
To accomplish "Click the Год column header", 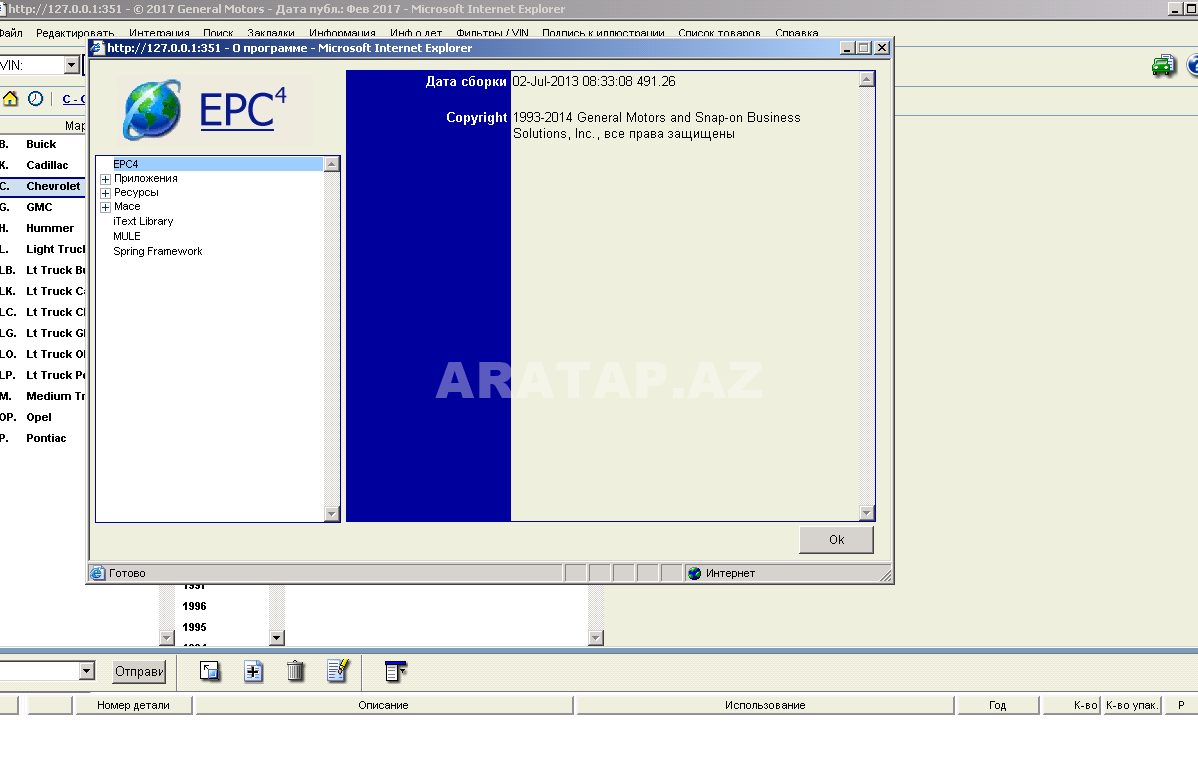I will [x=997, y=705].
